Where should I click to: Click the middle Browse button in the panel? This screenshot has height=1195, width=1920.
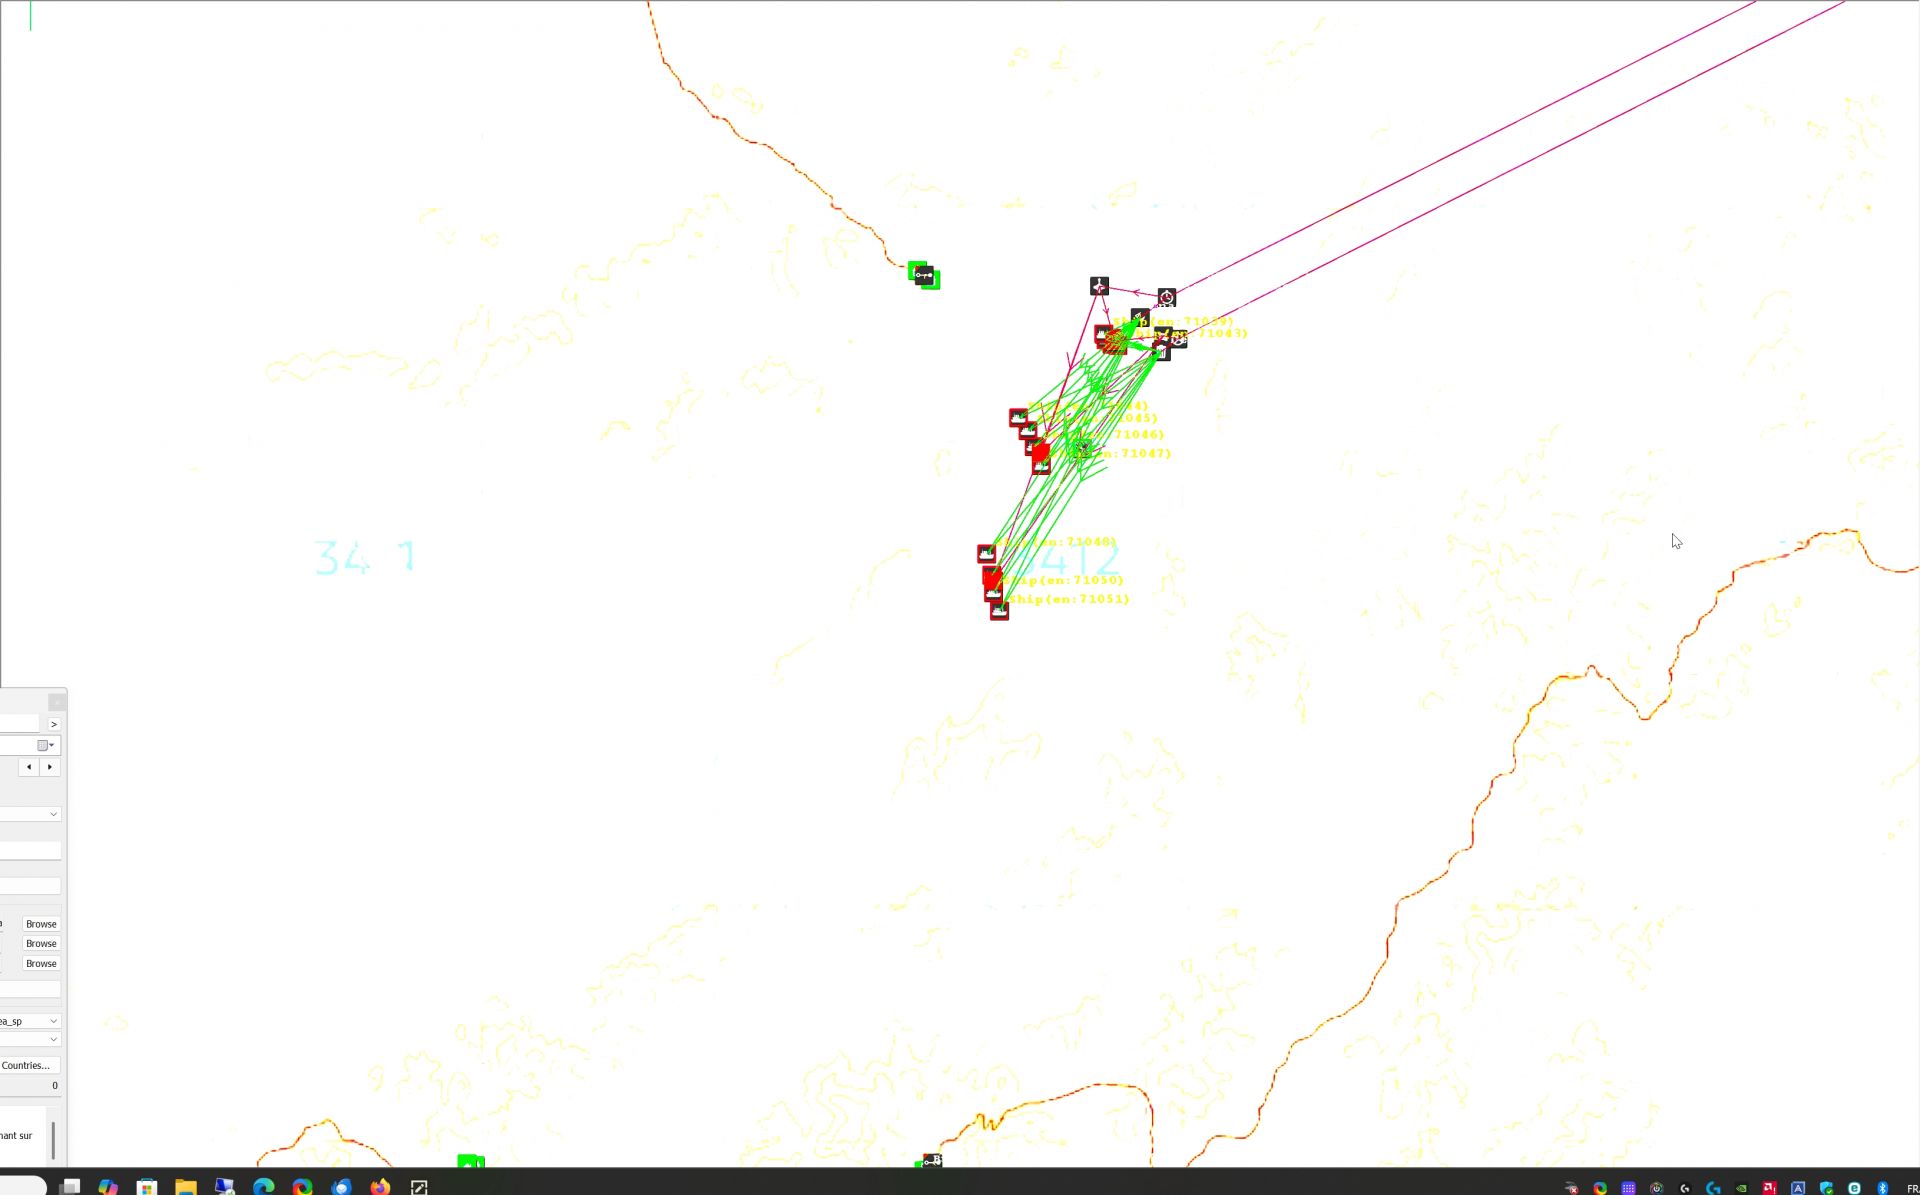(x=41, y=944)
